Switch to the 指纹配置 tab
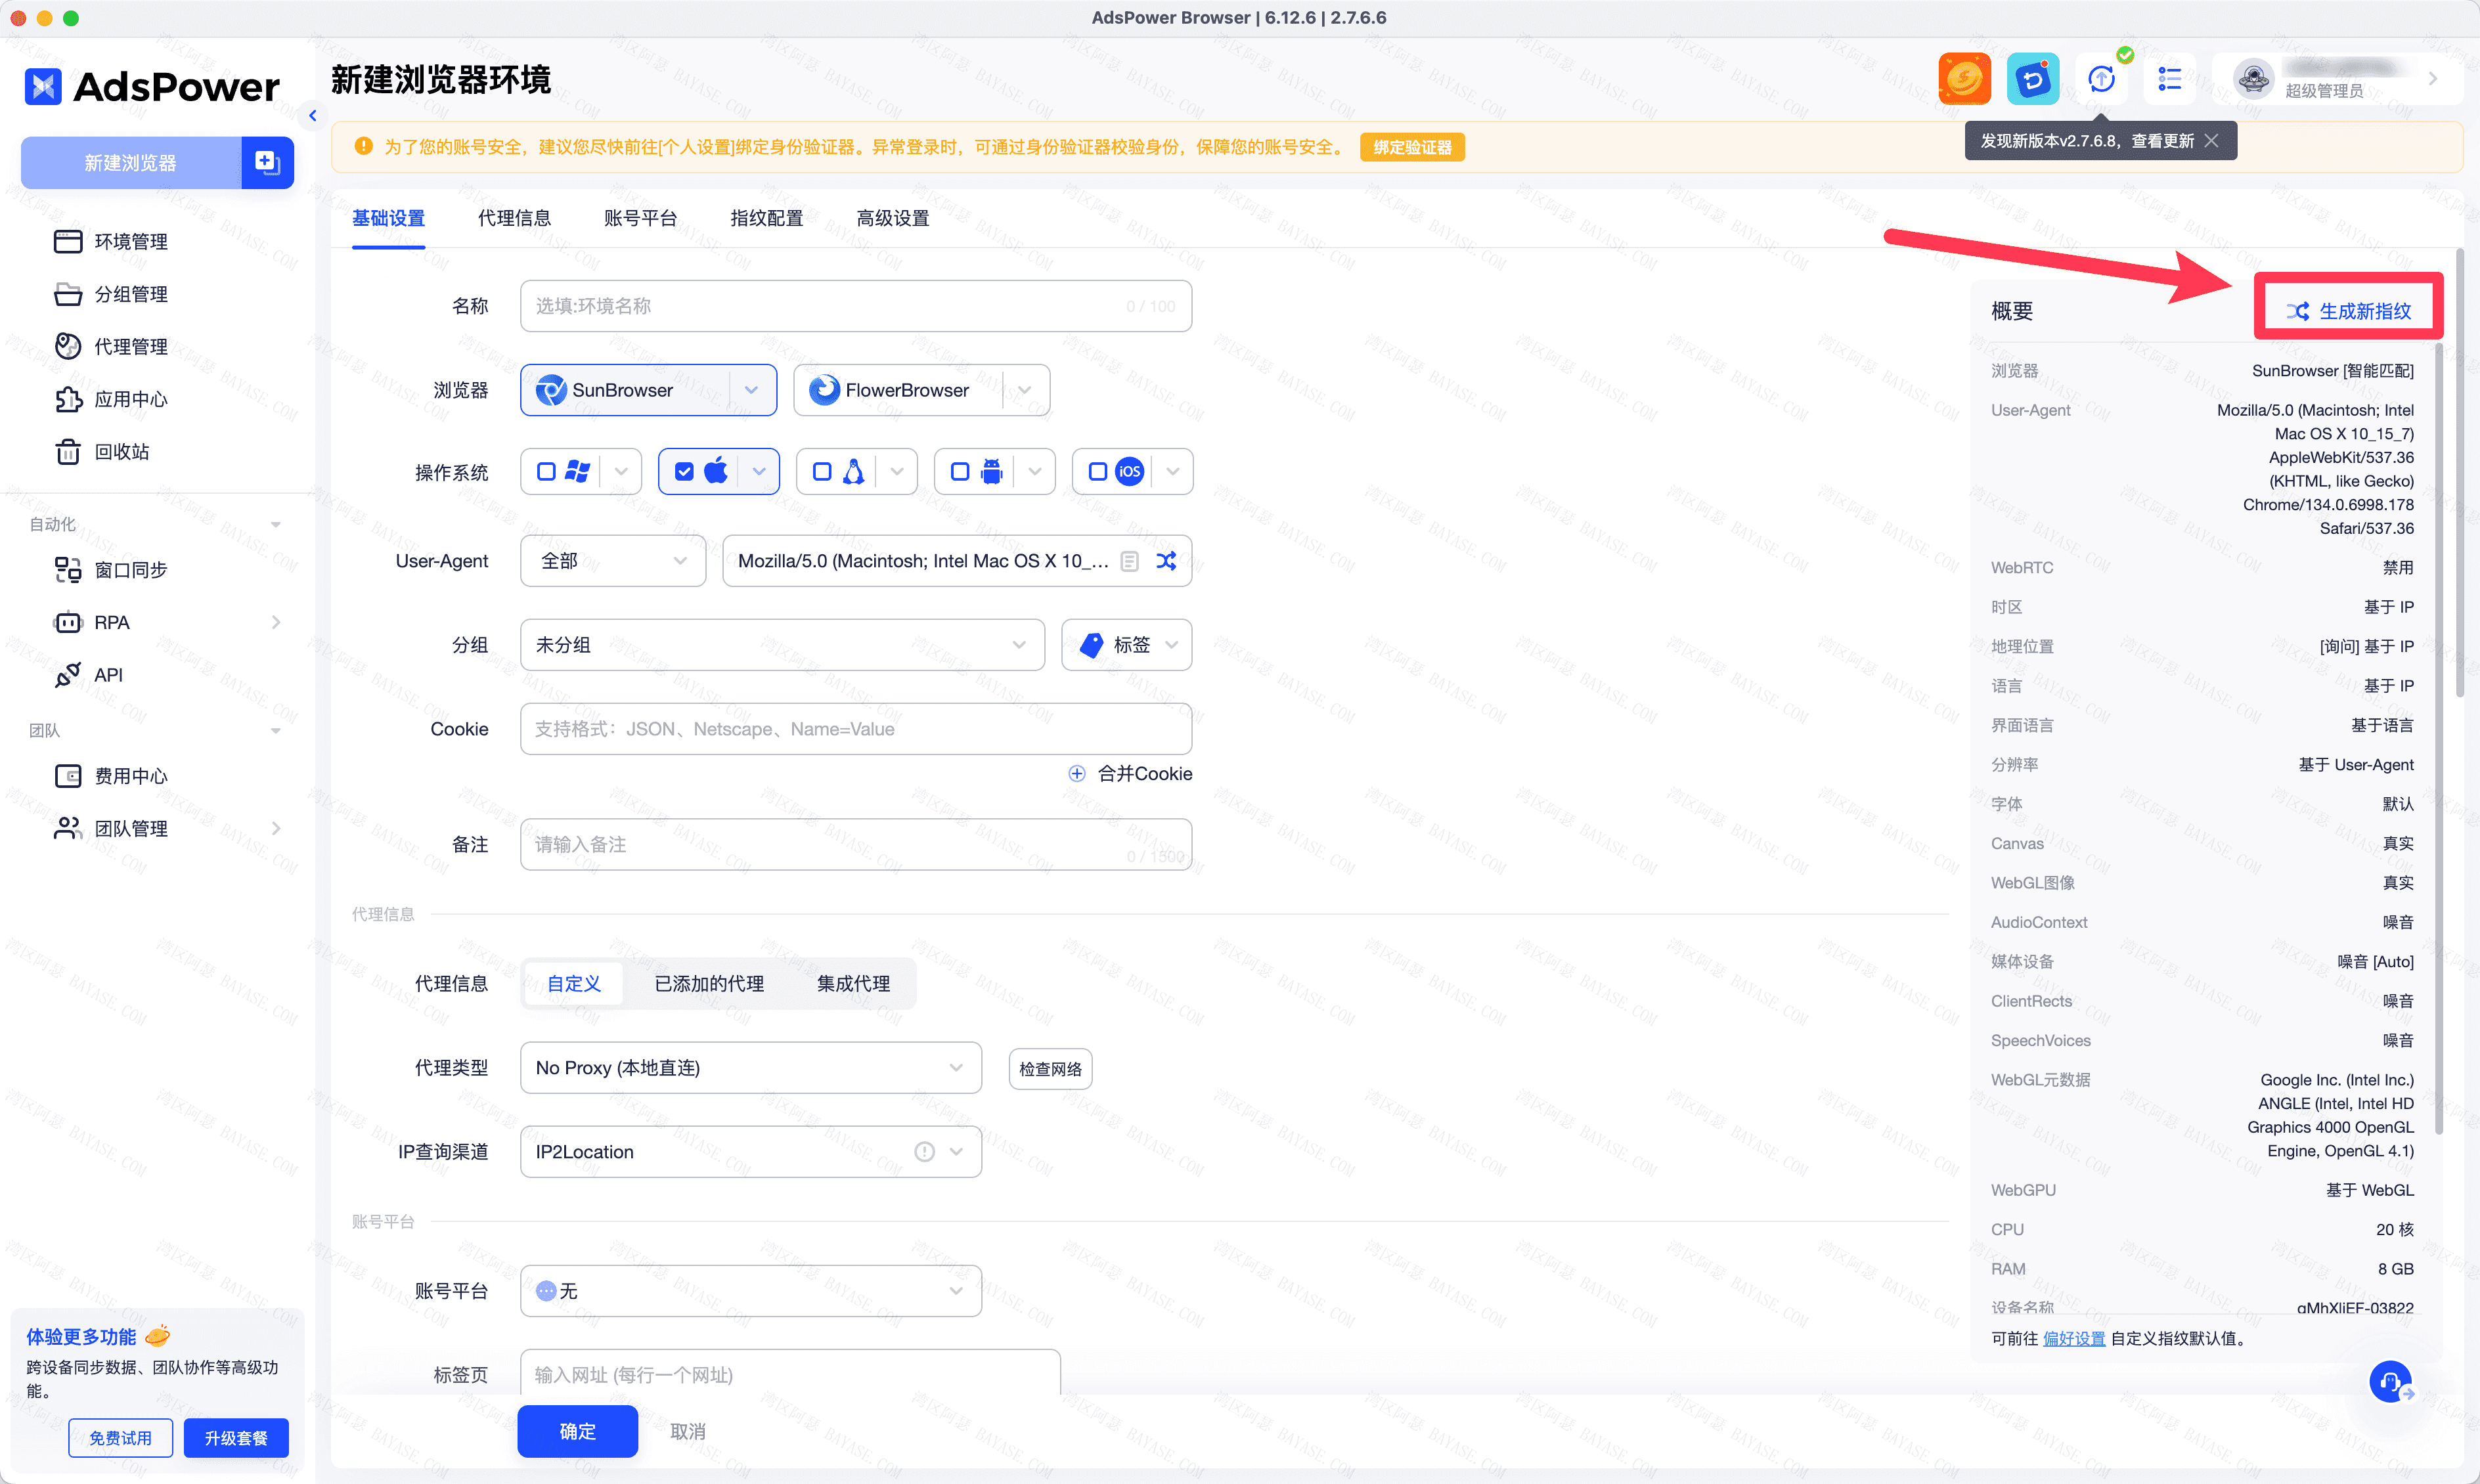This screenshot has width=2480, height=1484. pos(766,218)
